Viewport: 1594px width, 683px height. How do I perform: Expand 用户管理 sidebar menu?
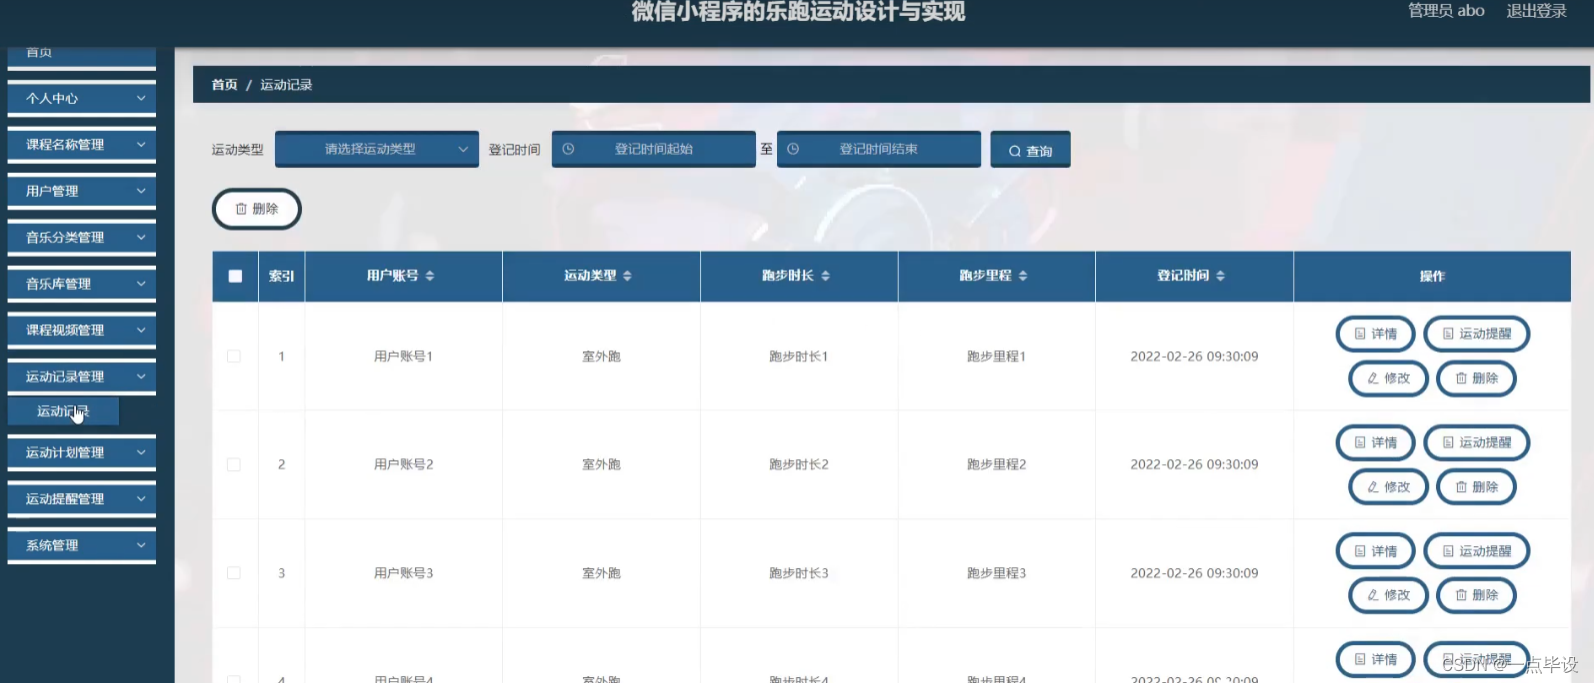tap(82, 191)
